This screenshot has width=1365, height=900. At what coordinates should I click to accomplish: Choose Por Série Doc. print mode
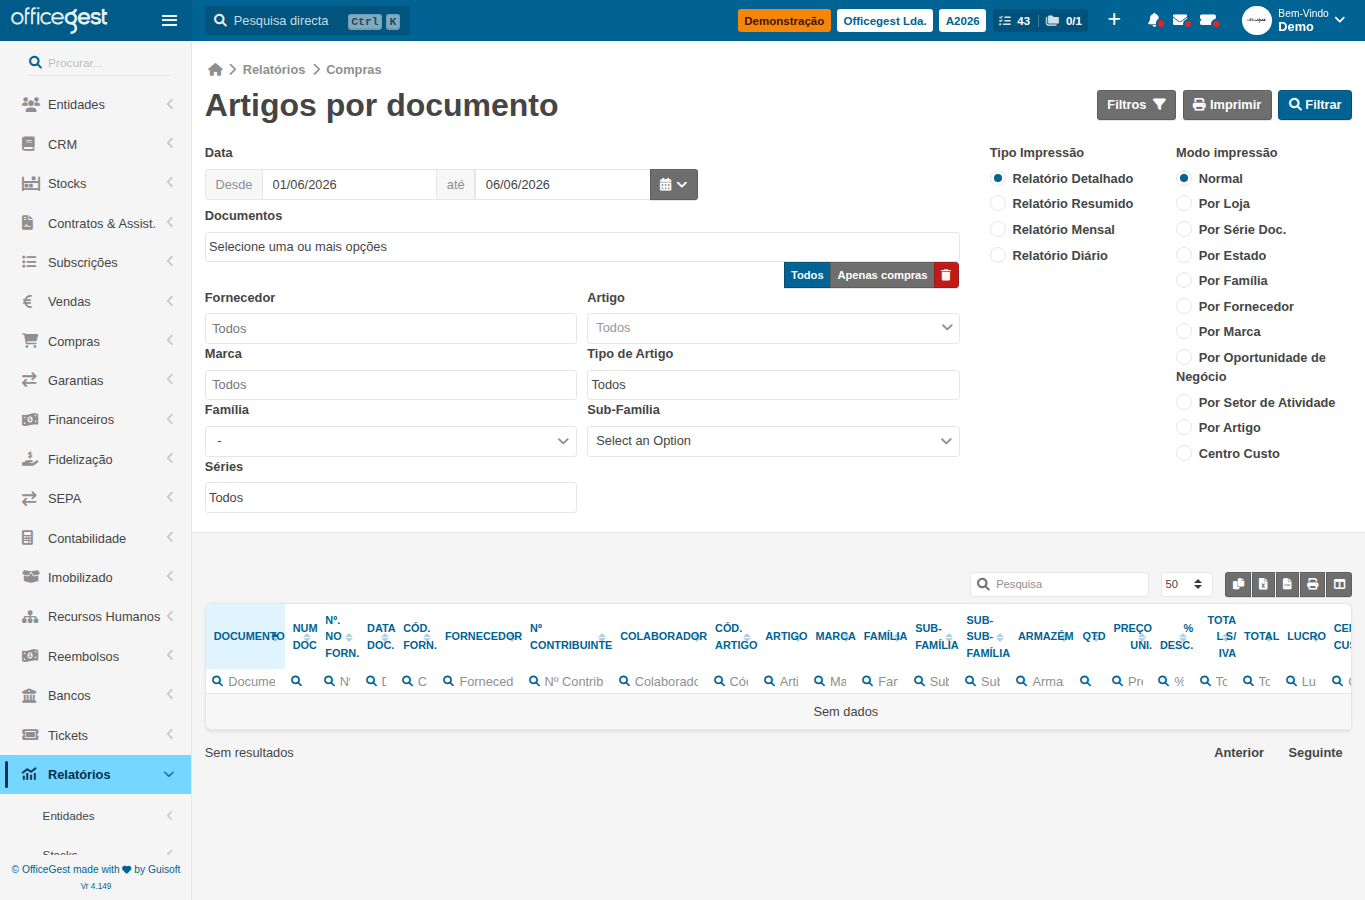click(1184, 229)
